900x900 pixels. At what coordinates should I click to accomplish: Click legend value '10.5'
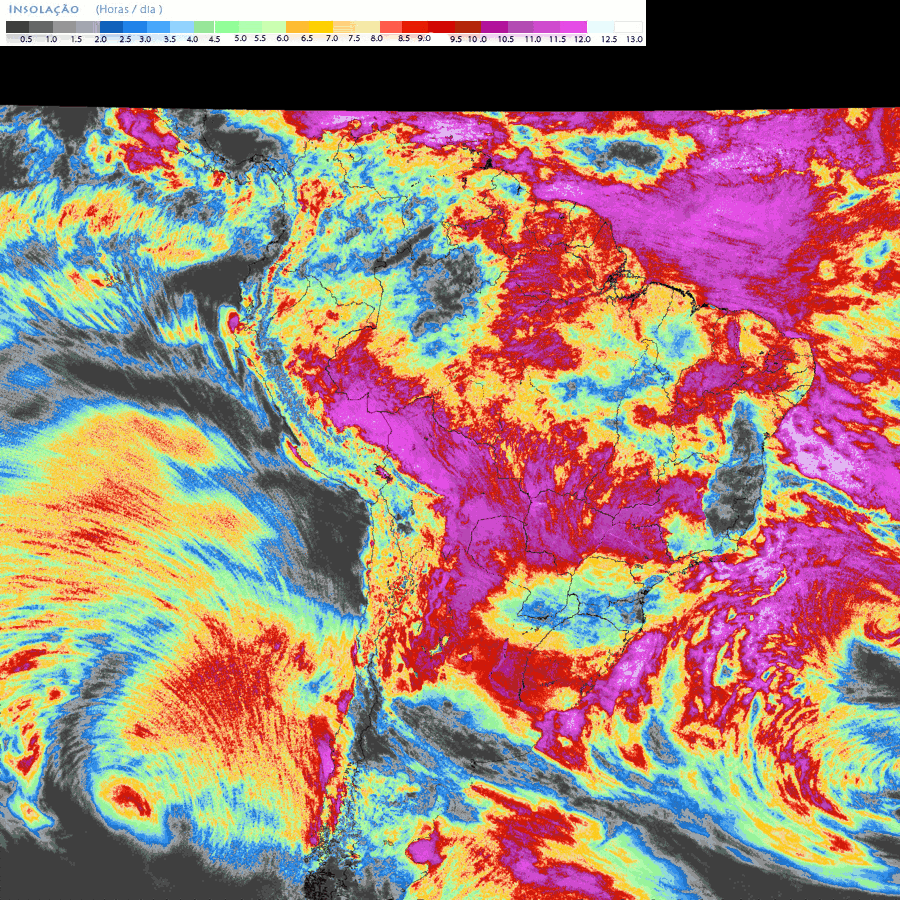(506, 39)
